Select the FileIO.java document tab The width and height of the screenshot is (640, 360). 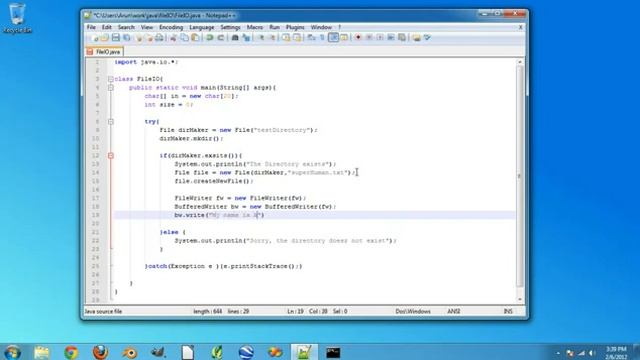click(104, 52)
